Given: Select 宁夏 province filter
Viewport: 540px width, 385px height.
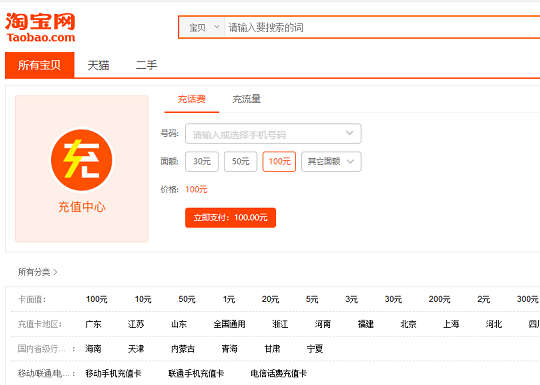Looking at the screenshot, I should pyautogui.click(x=315, y=349).
